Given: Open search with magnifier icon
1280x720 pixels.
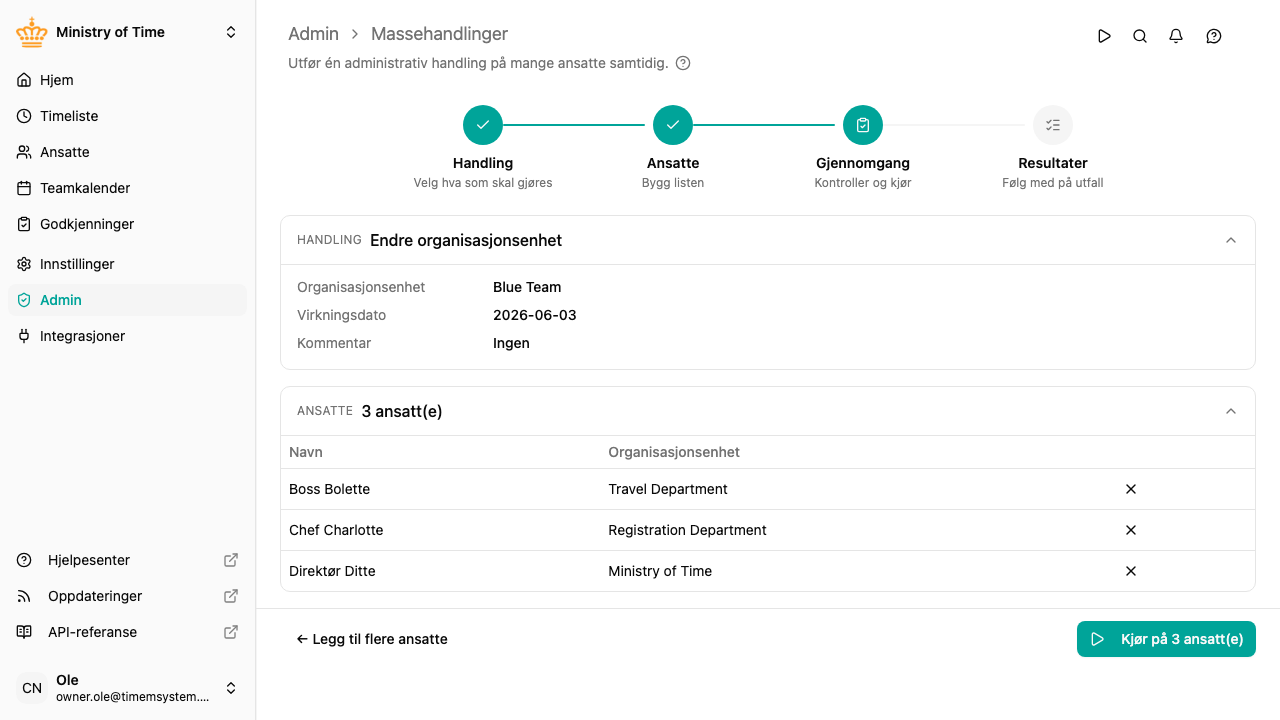Looking at the screenshot, I should click(x=1140, y=36).
